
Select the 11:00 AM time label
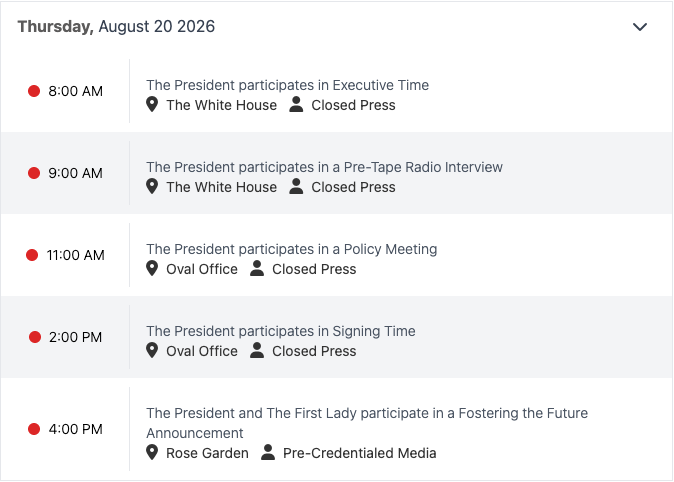click(x=76, y=255)
